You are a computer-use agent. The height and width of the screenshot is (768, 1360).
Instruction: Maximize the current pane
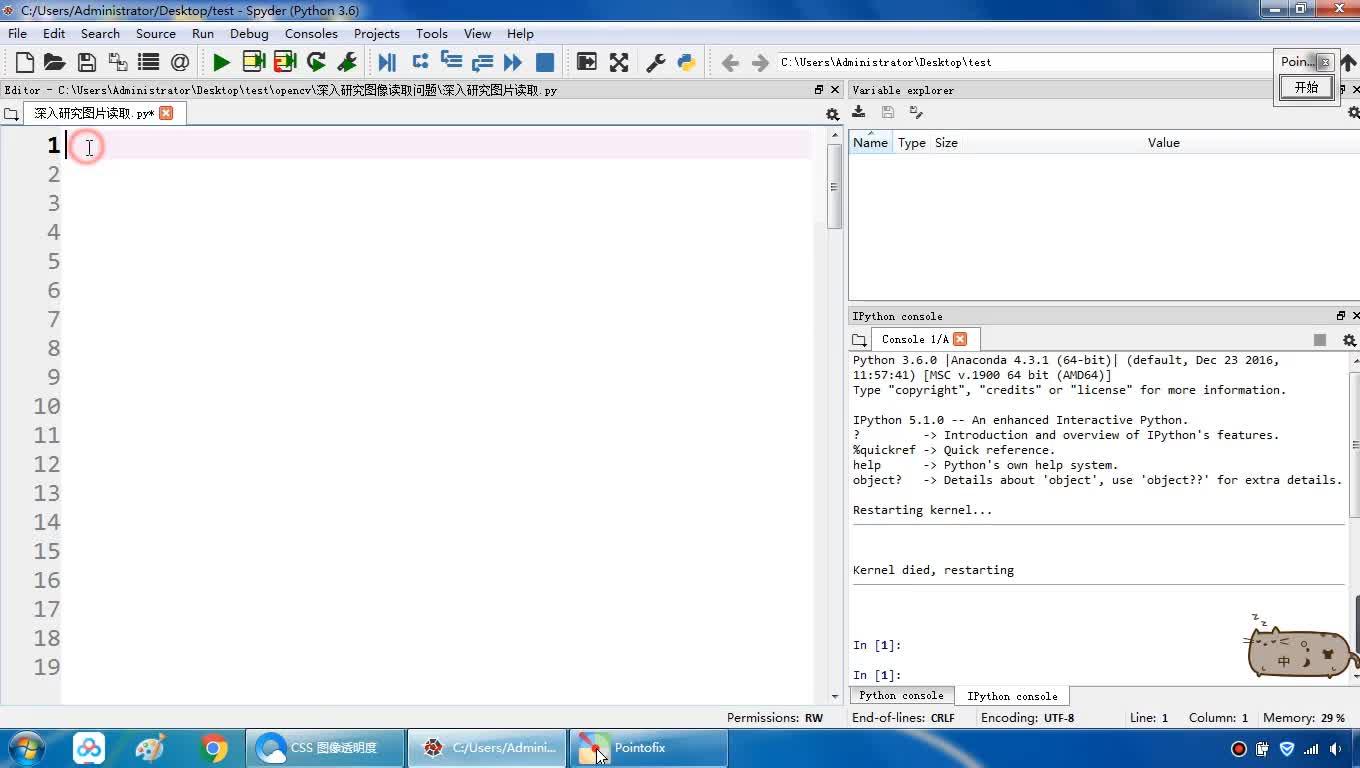[x=619, y=62]
